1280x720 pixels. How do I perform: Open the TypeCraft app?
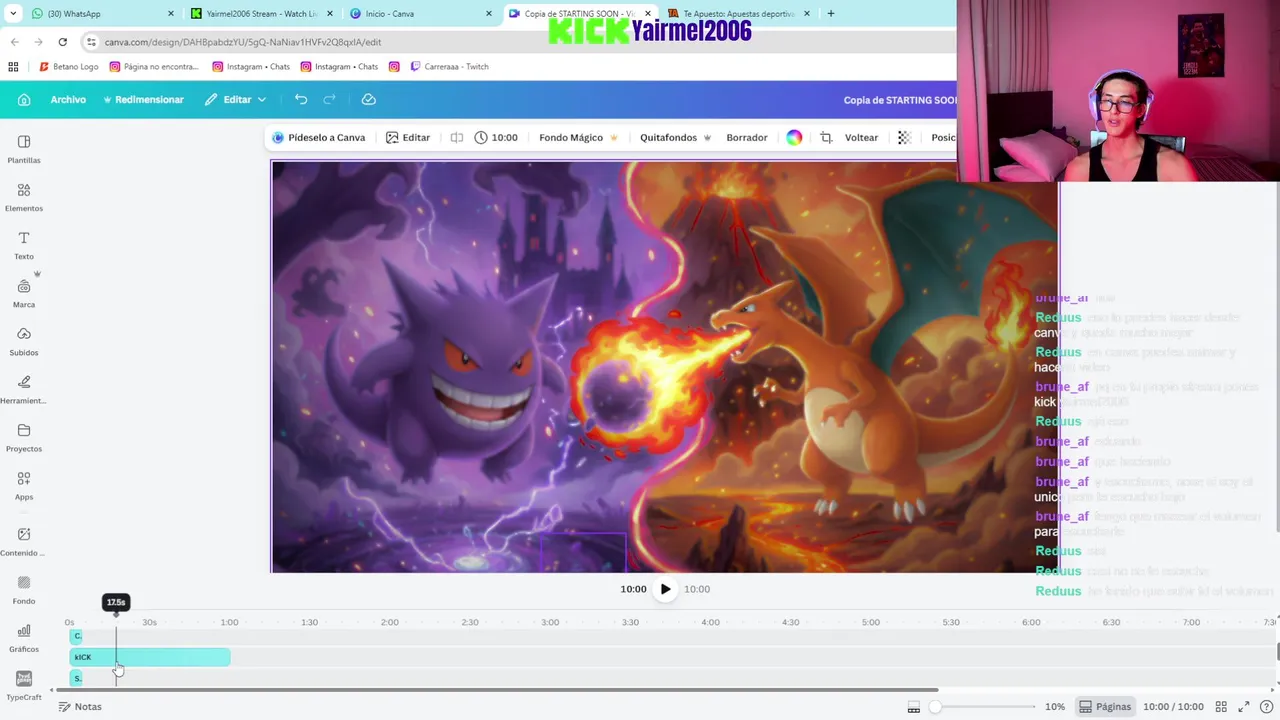pyautogui.click(x=24, y=685)
